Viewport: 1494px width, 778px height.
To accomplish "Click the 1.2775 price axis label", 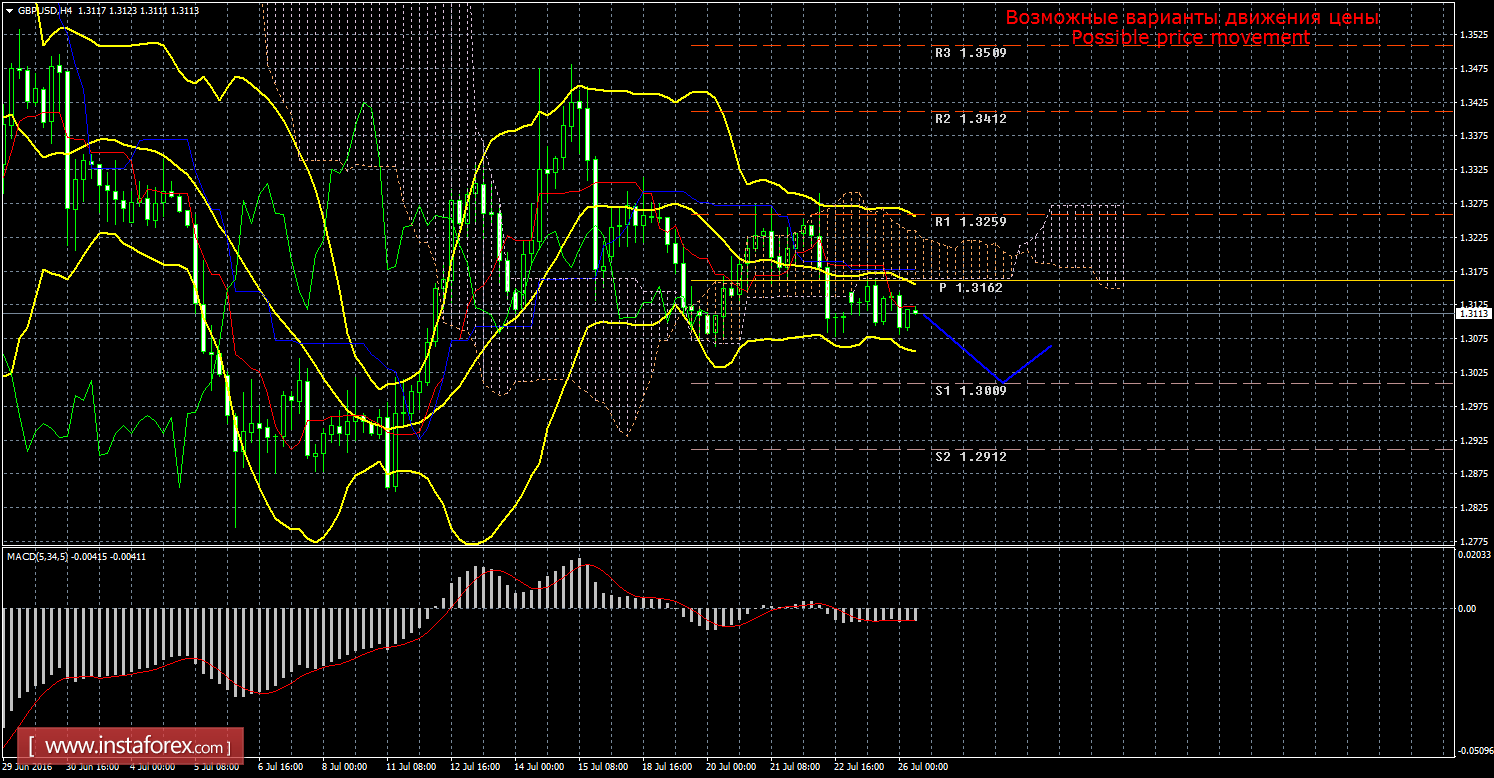I will click(1472, 541).
